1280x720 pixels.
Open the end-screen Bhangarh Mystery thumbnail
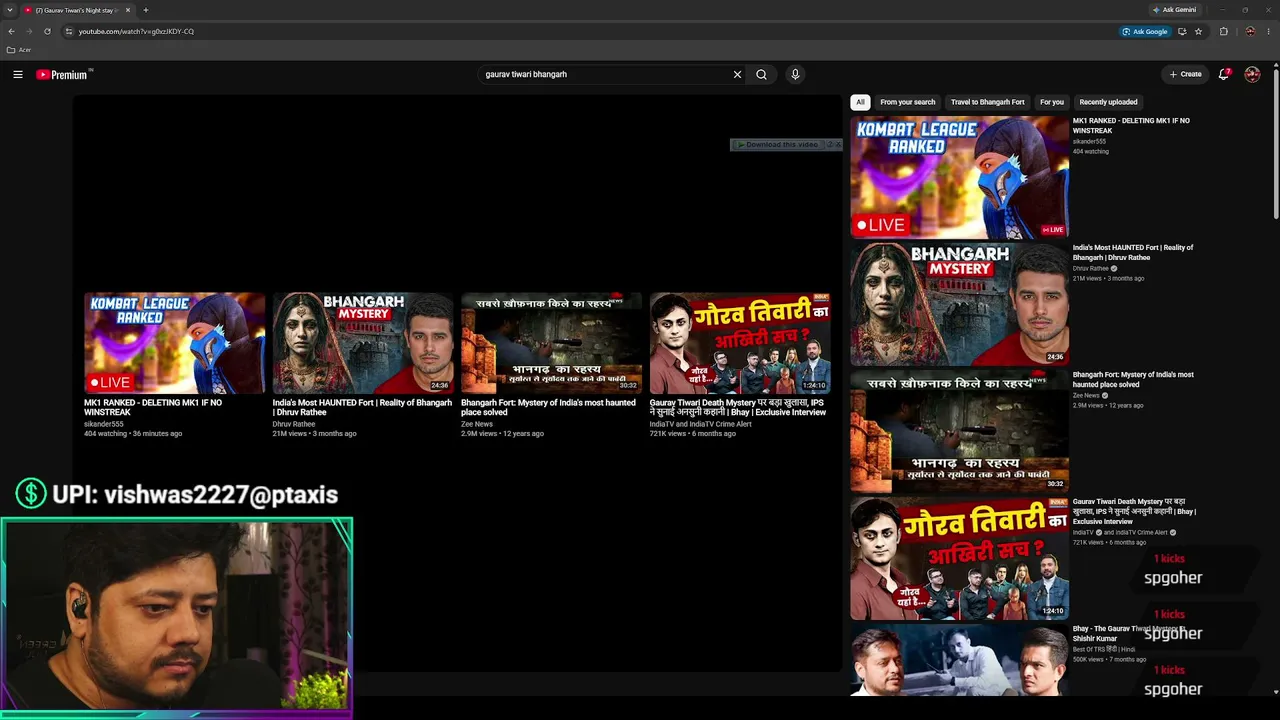[x=363, y=343]
